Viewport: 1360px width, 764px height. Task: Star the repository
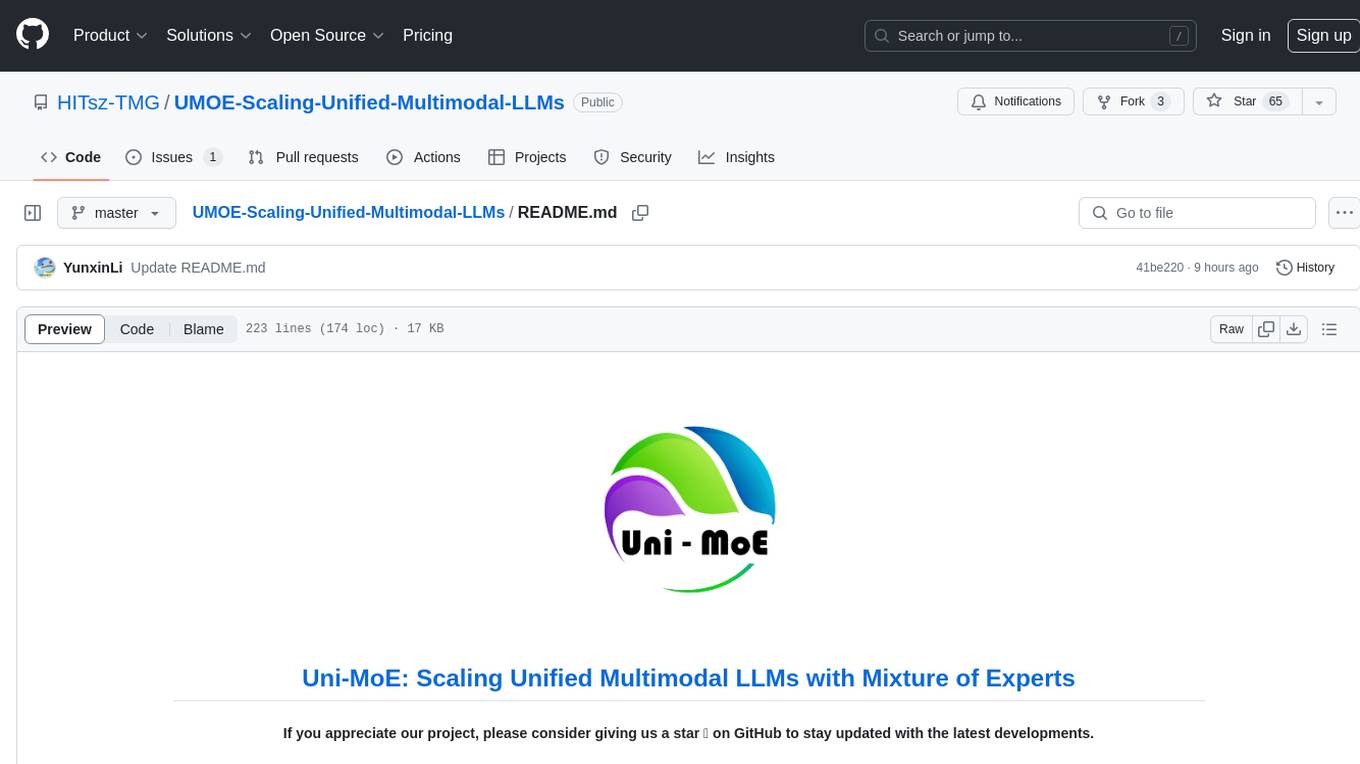[1246, 102]
